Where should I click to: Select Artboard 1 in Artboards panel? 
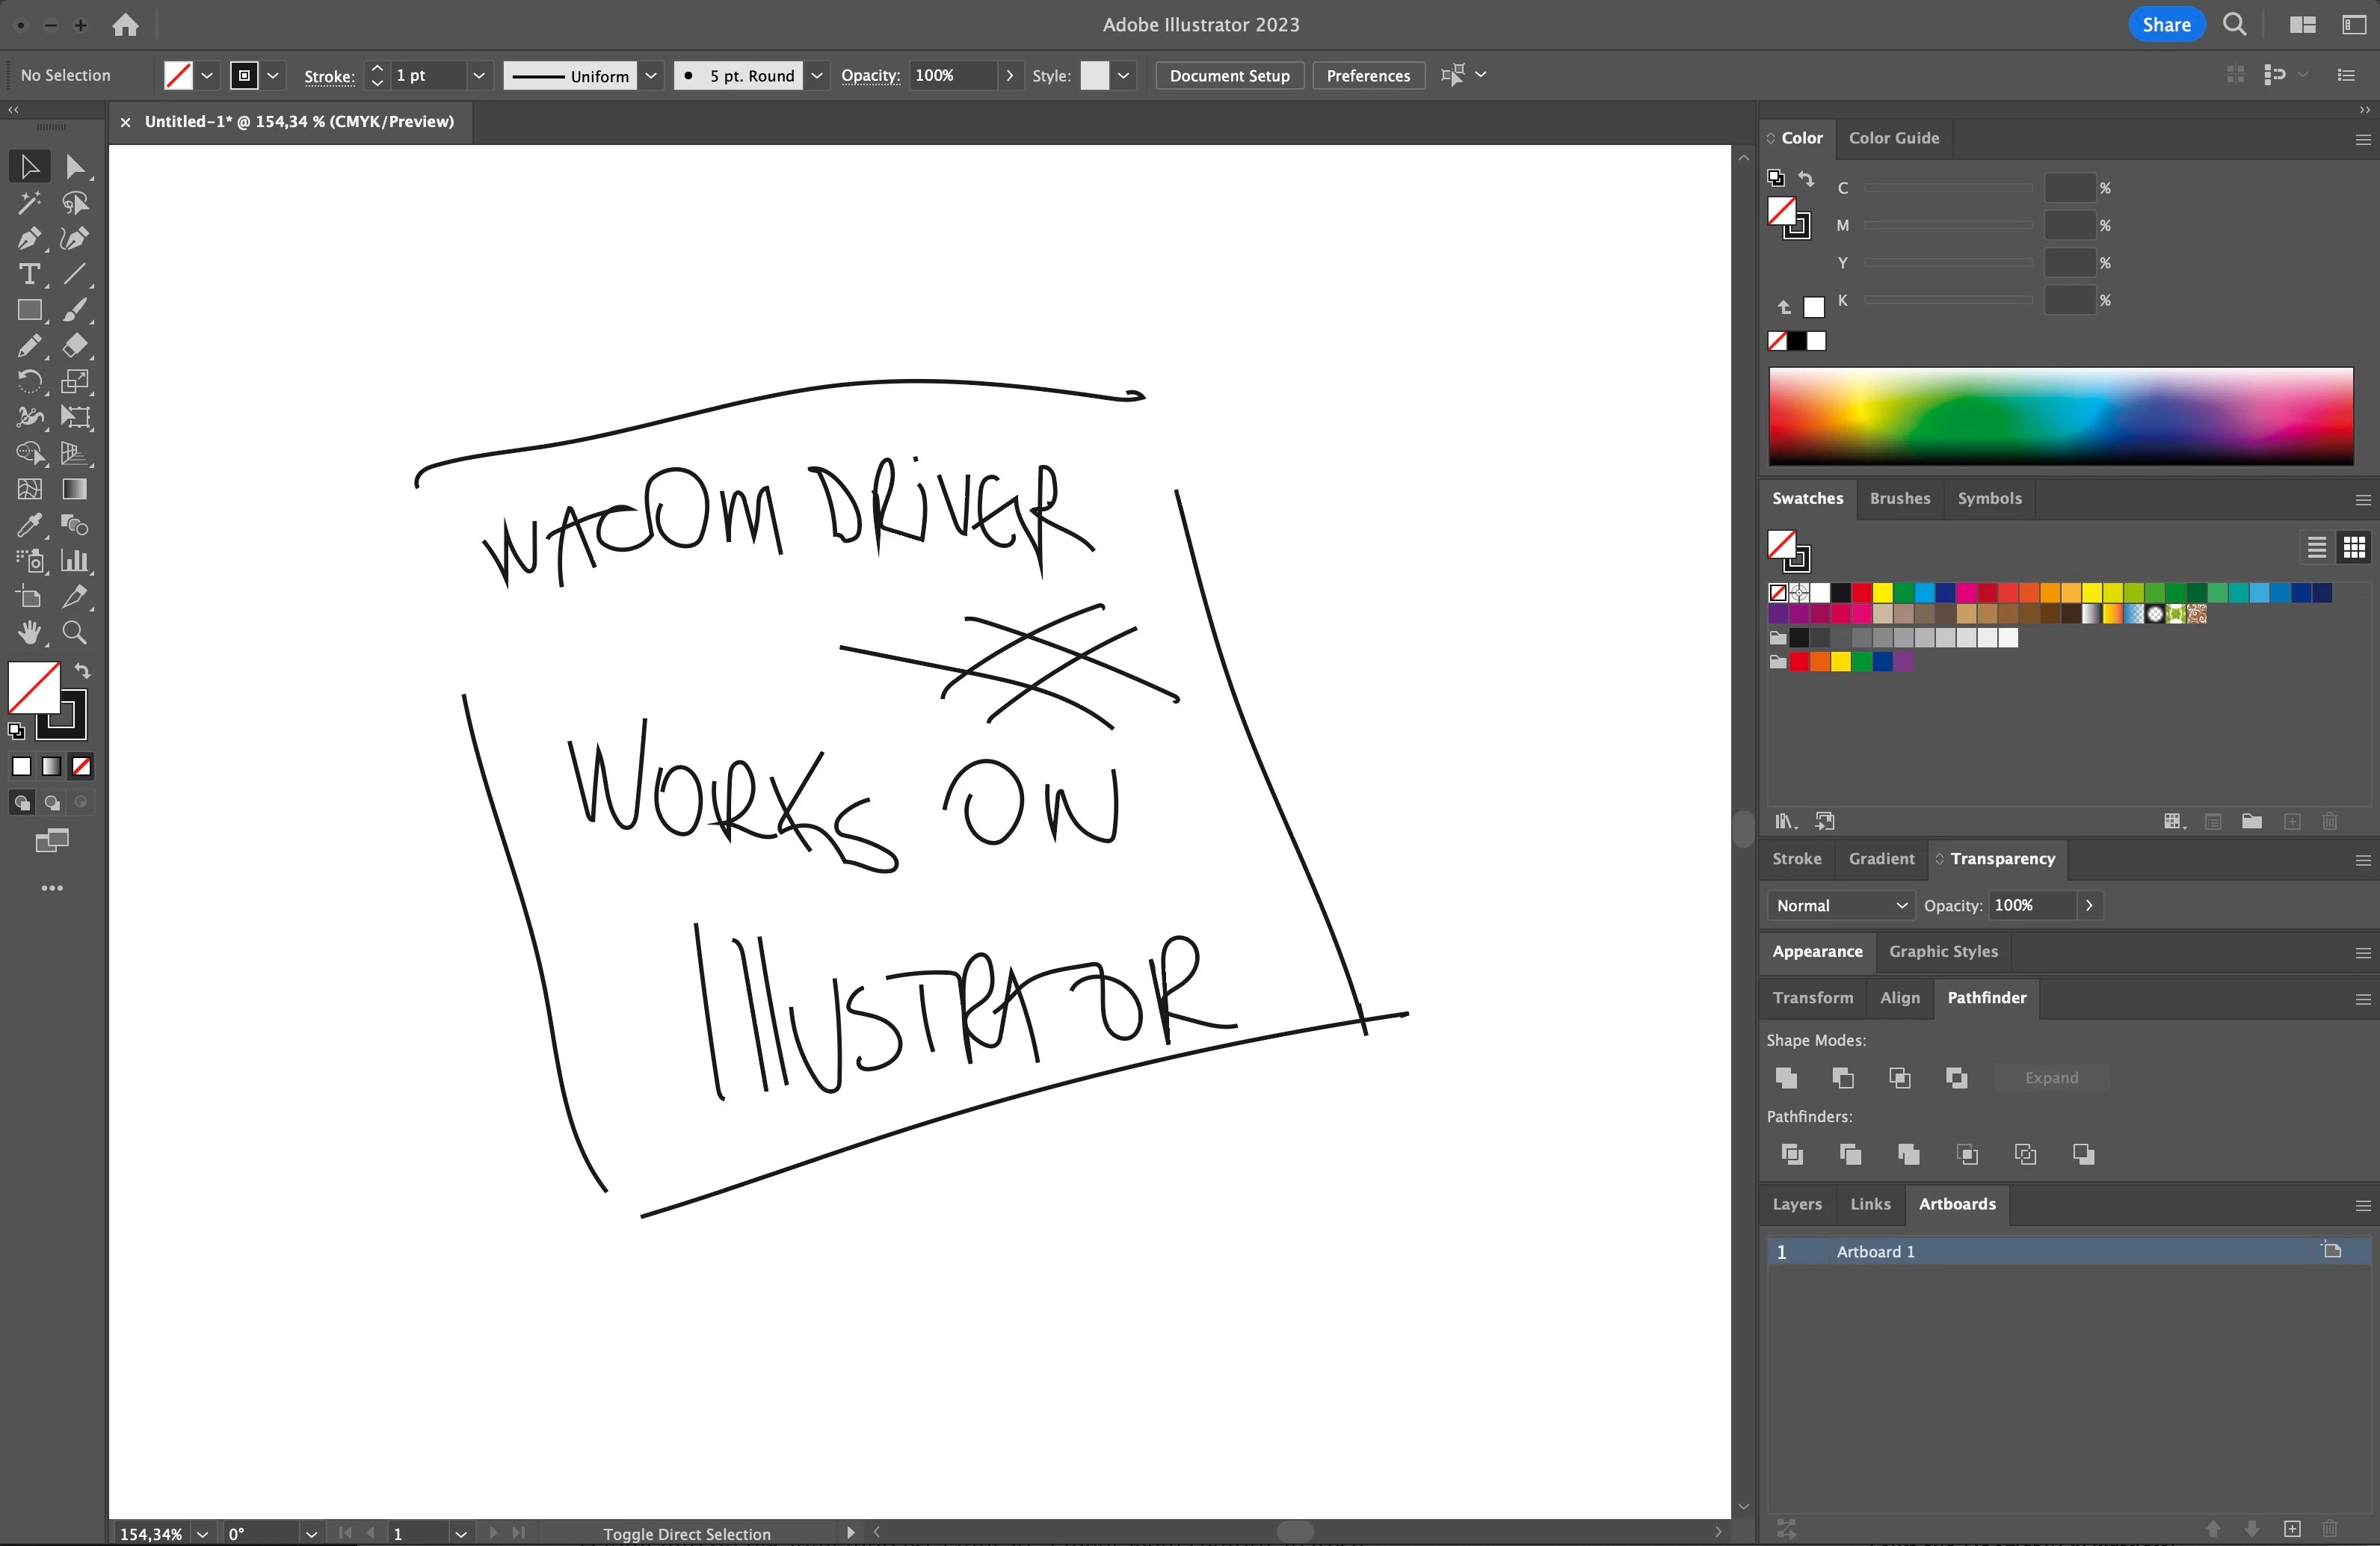tap(1875, 1251)
